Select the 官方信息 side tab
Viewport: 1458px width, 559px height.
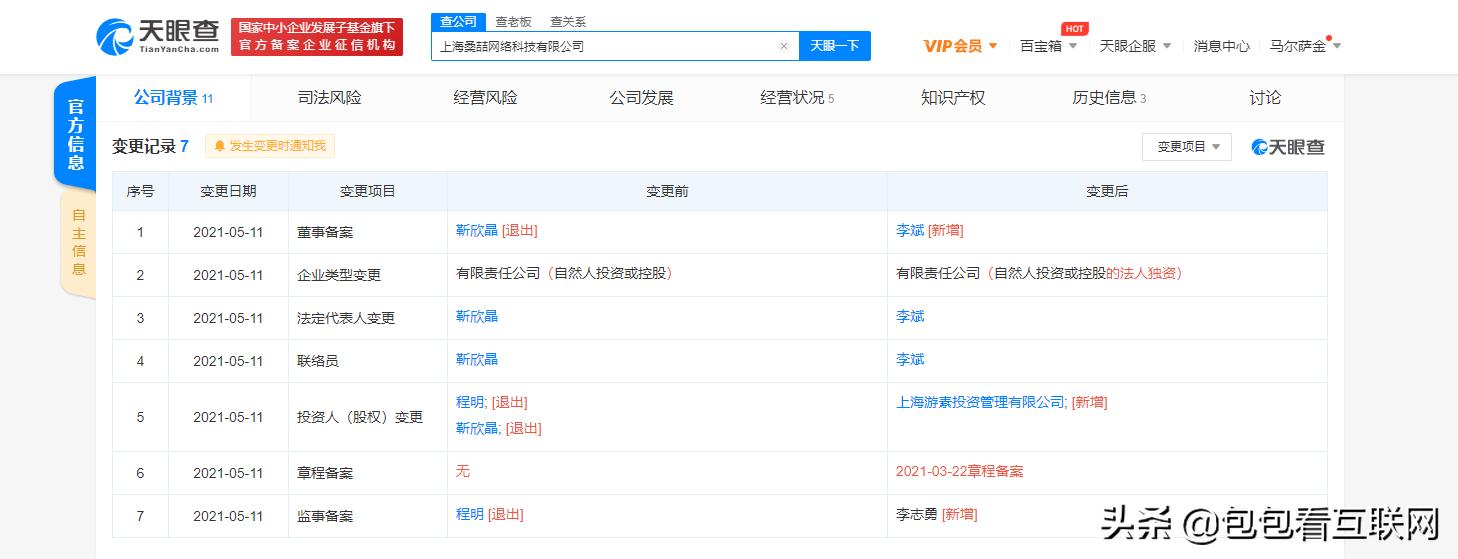pos(76,134)
